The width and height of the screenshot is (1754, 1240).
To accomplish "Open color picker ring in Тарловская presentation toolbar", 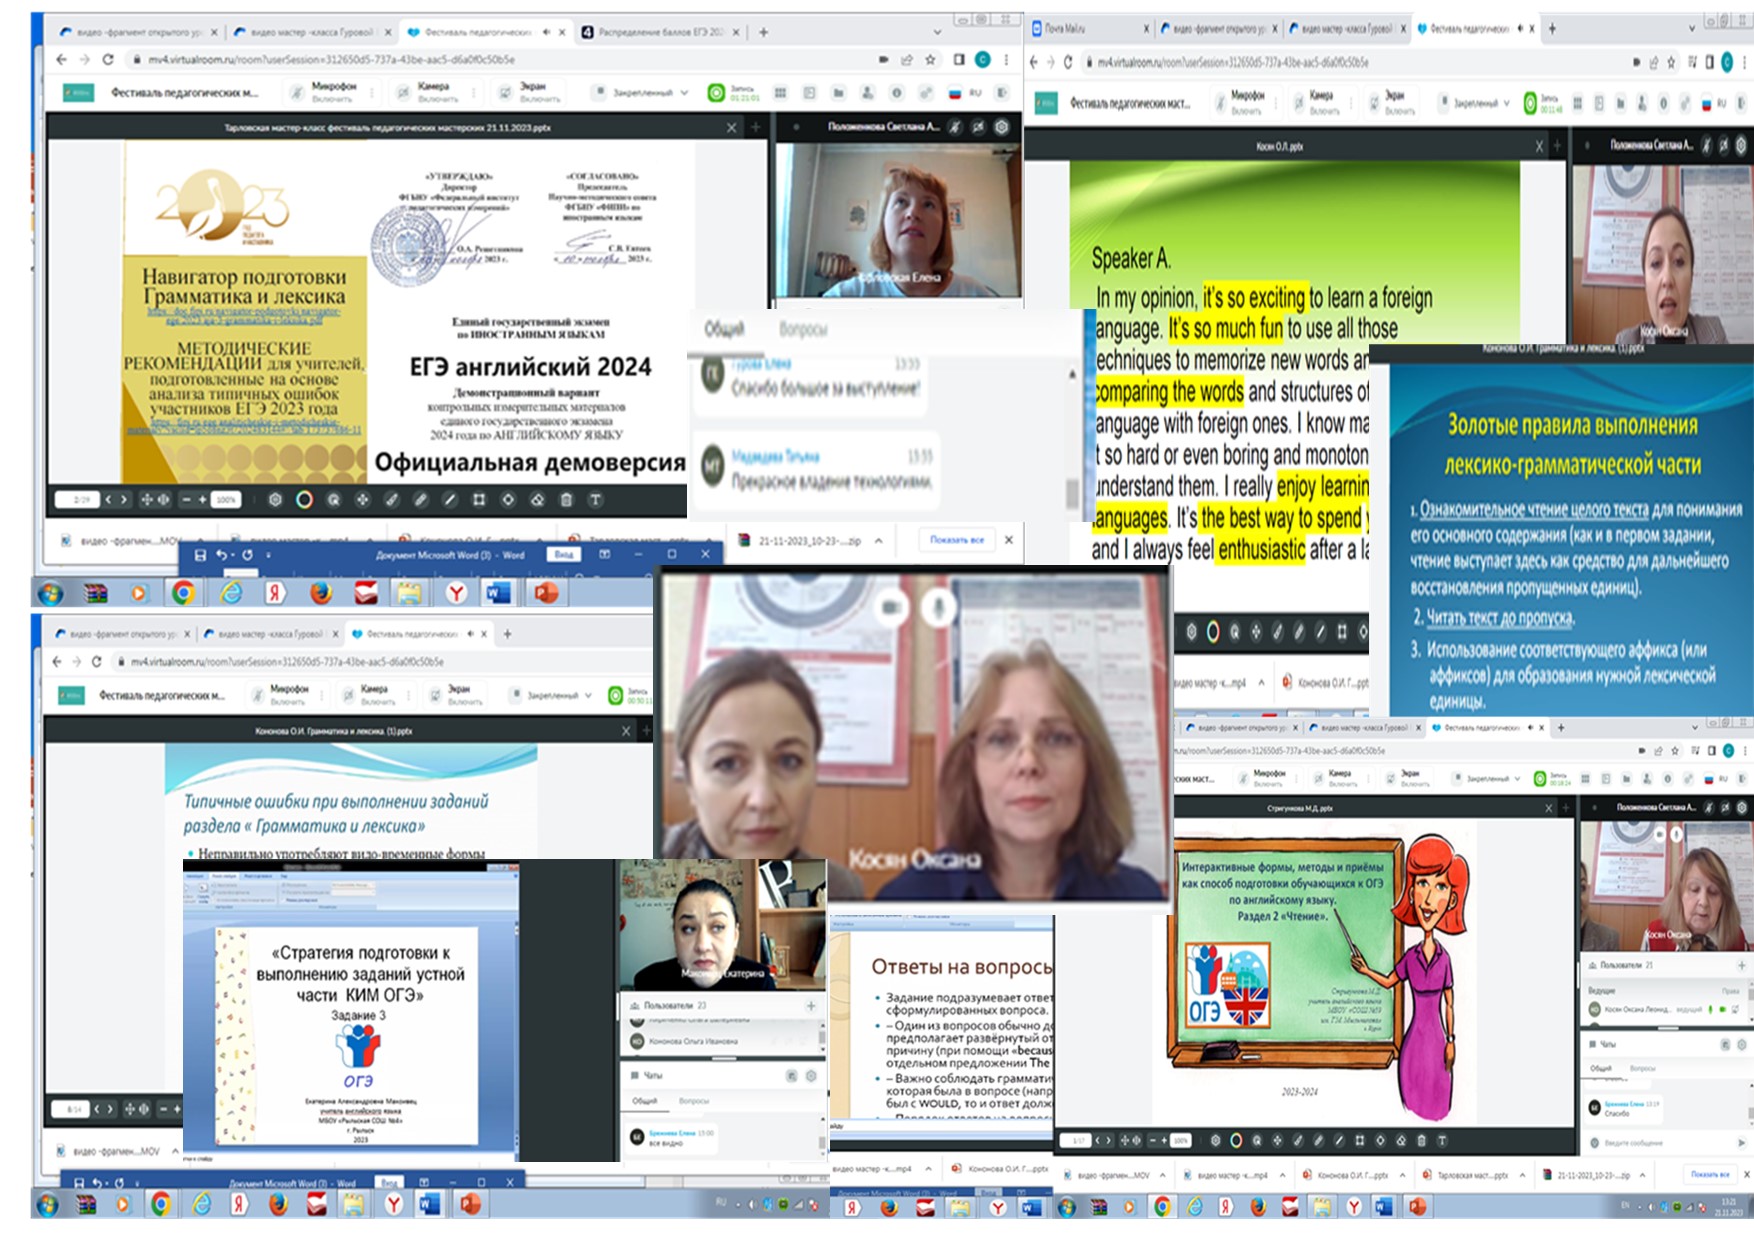I will (304, 499).
